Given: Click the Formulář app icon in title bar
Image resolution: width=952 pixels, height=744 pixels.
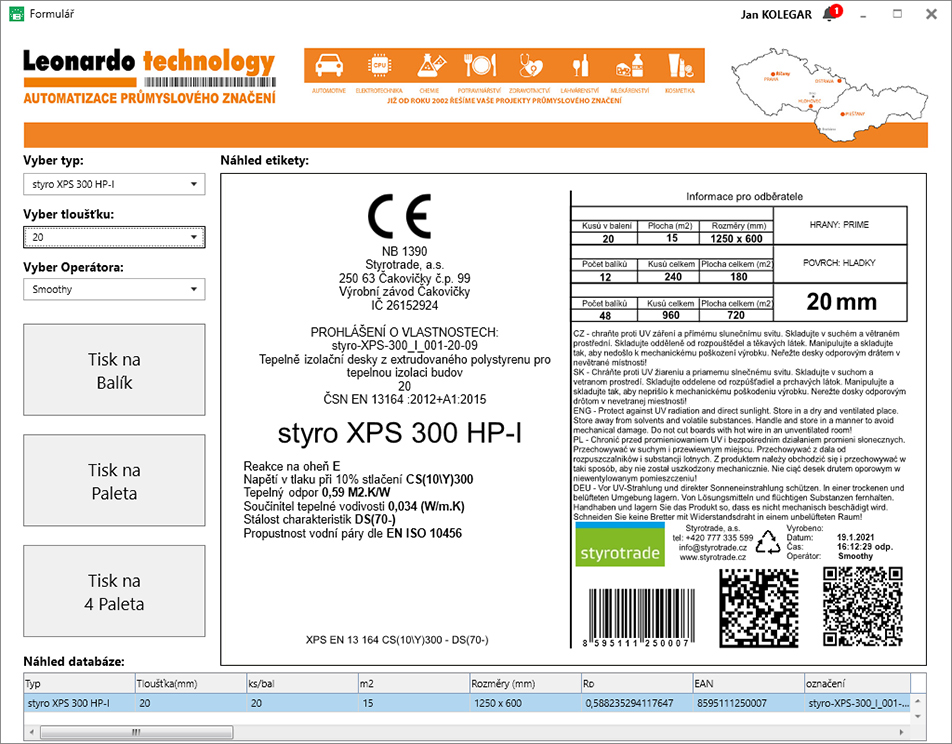Looking at the screenshot, I should coord(16,14).
